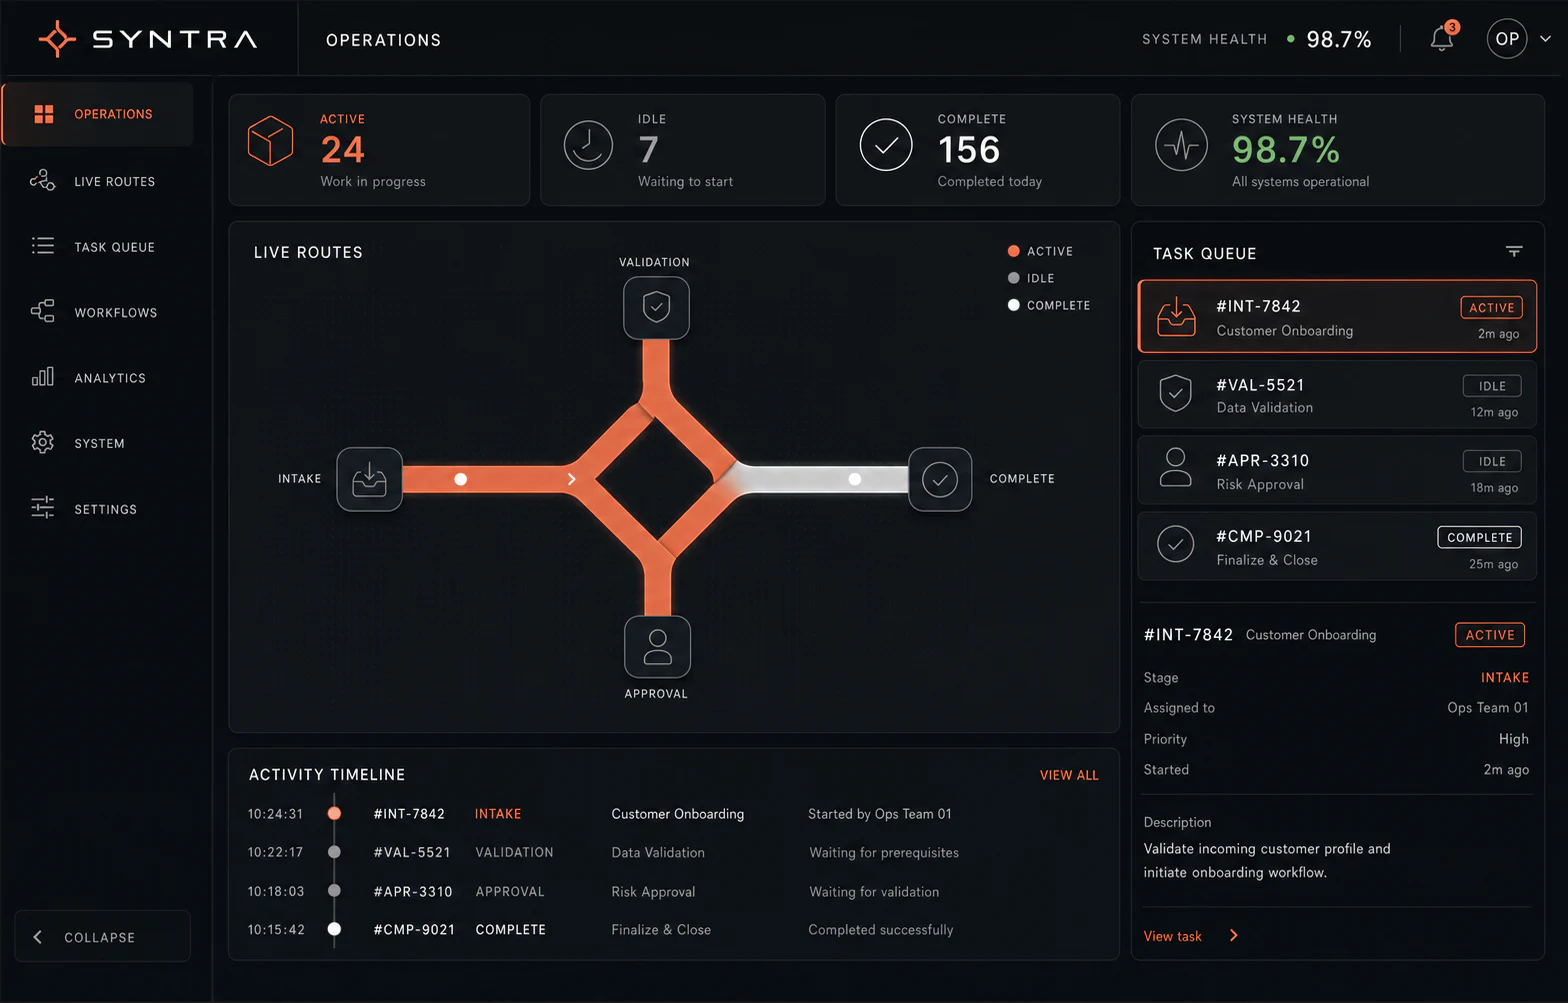
Task: Open Live Routes in the sidebar
Action: [x=98, y=181]
